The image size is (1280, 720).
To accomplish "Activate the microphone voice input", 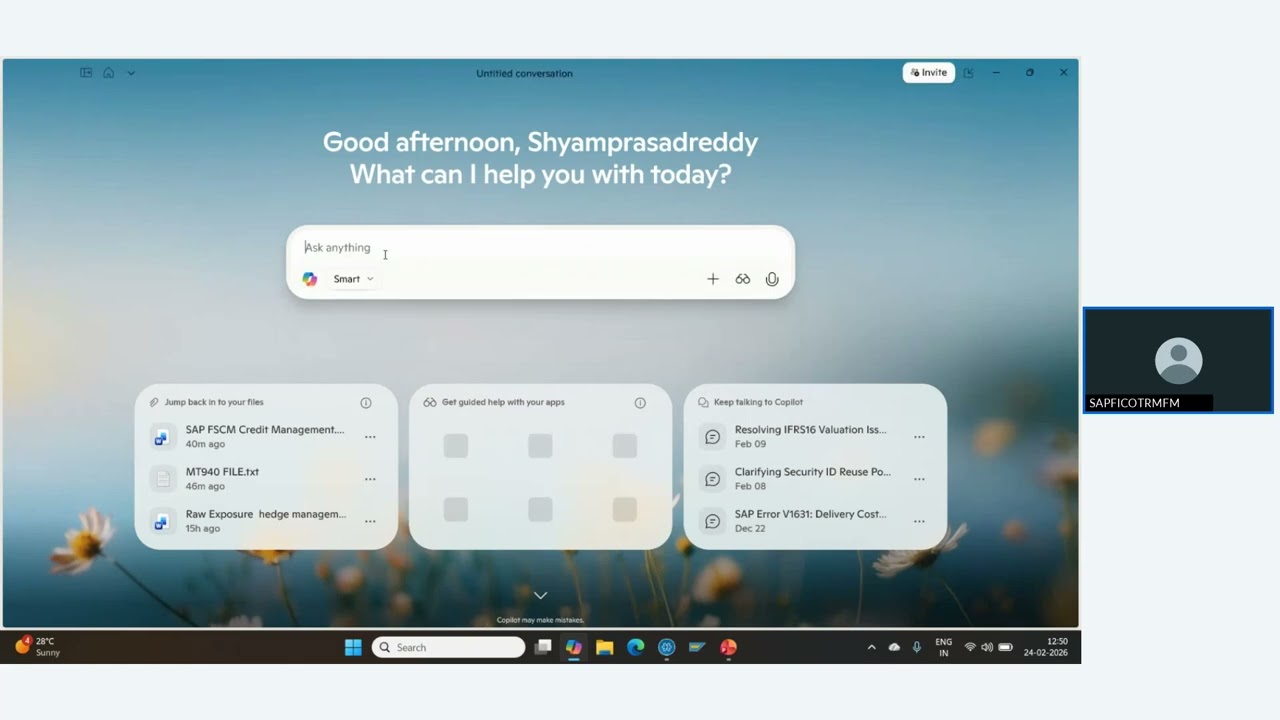I will click(x=772, y=279).
